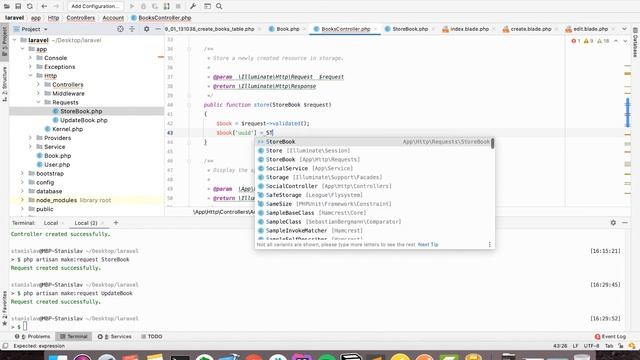This screenshot has height=360, width=640.
Task: Hide the Project panel with the minus icon
Action: pos(158,29)
